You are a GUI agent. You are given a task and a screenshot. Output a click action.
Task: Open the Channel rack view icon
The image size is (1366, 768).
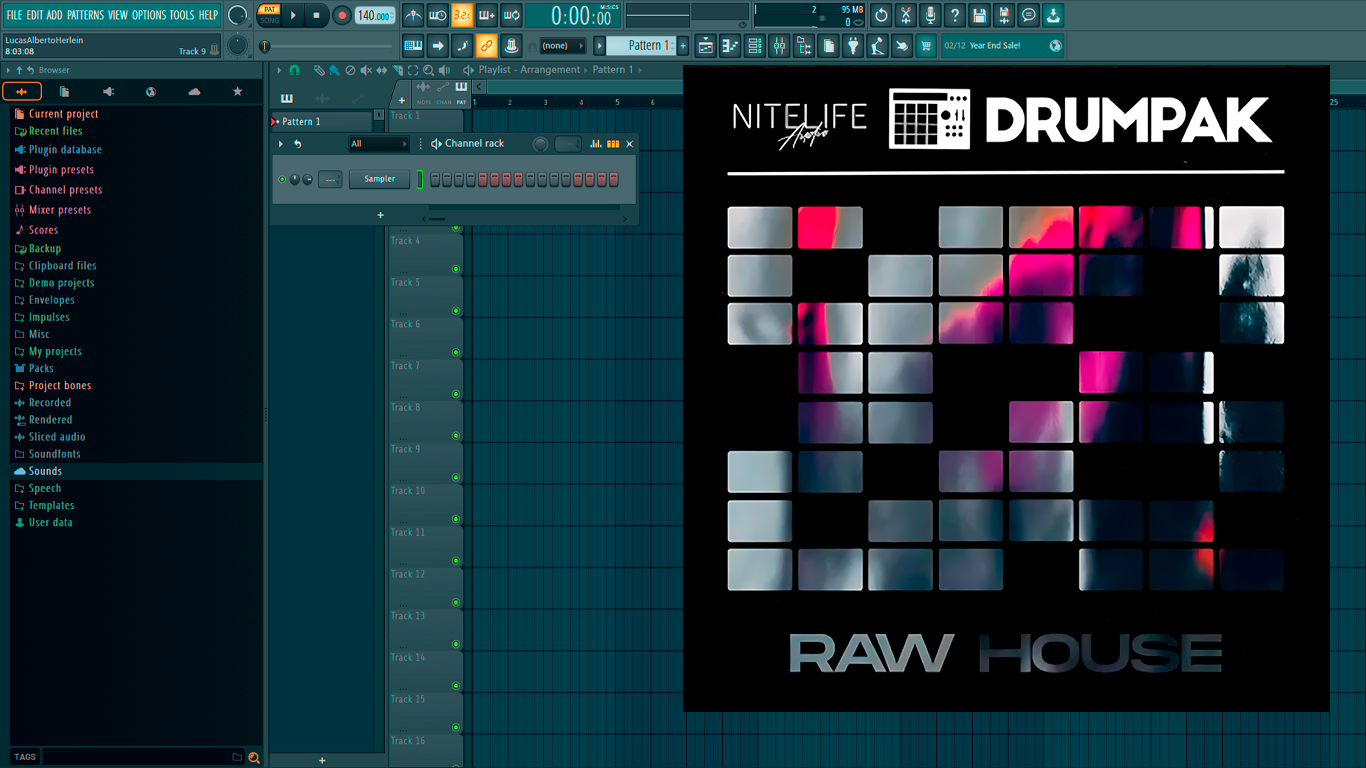[x=755, y=45]
